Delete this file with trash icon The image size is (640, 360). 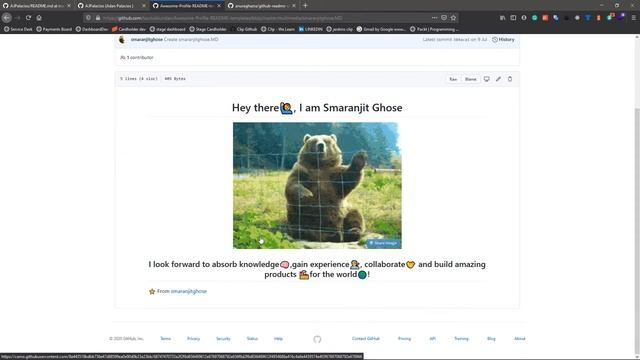tap(510, 79)
